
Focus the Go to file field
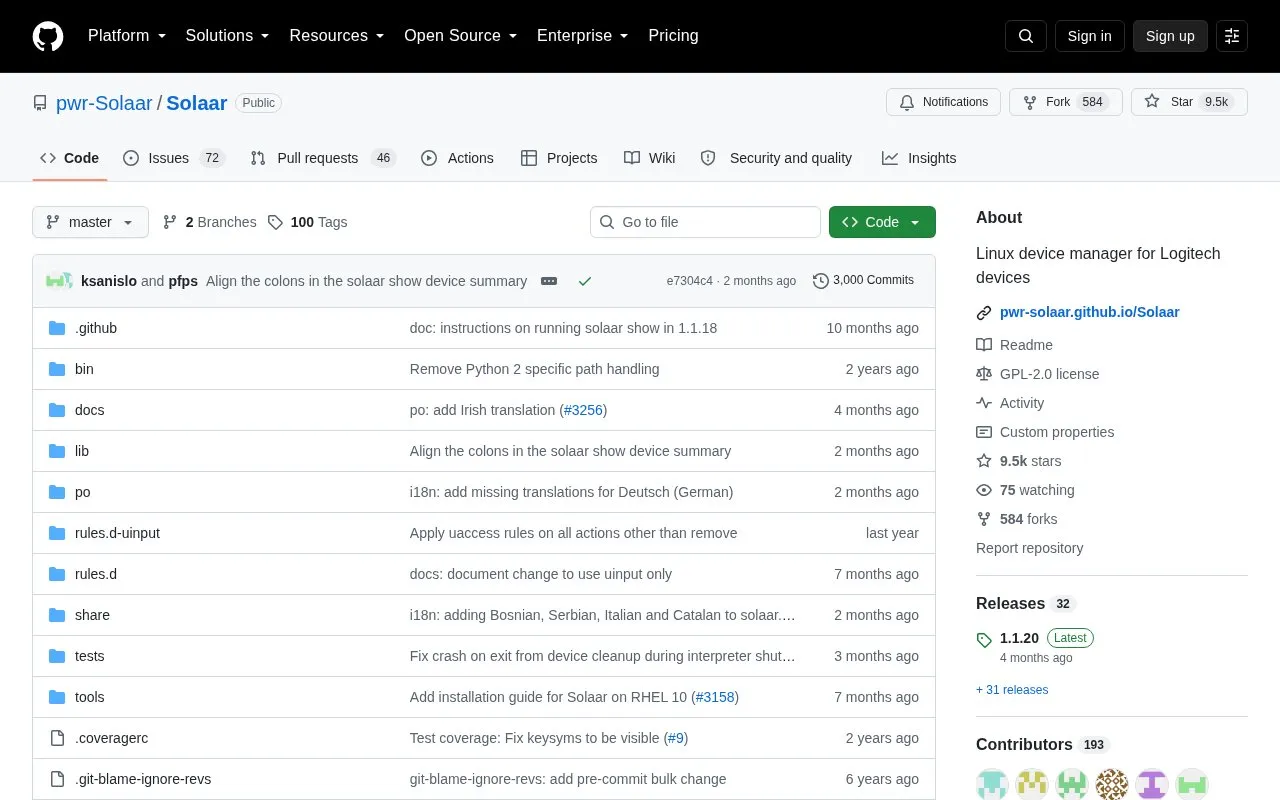(705, 222)
